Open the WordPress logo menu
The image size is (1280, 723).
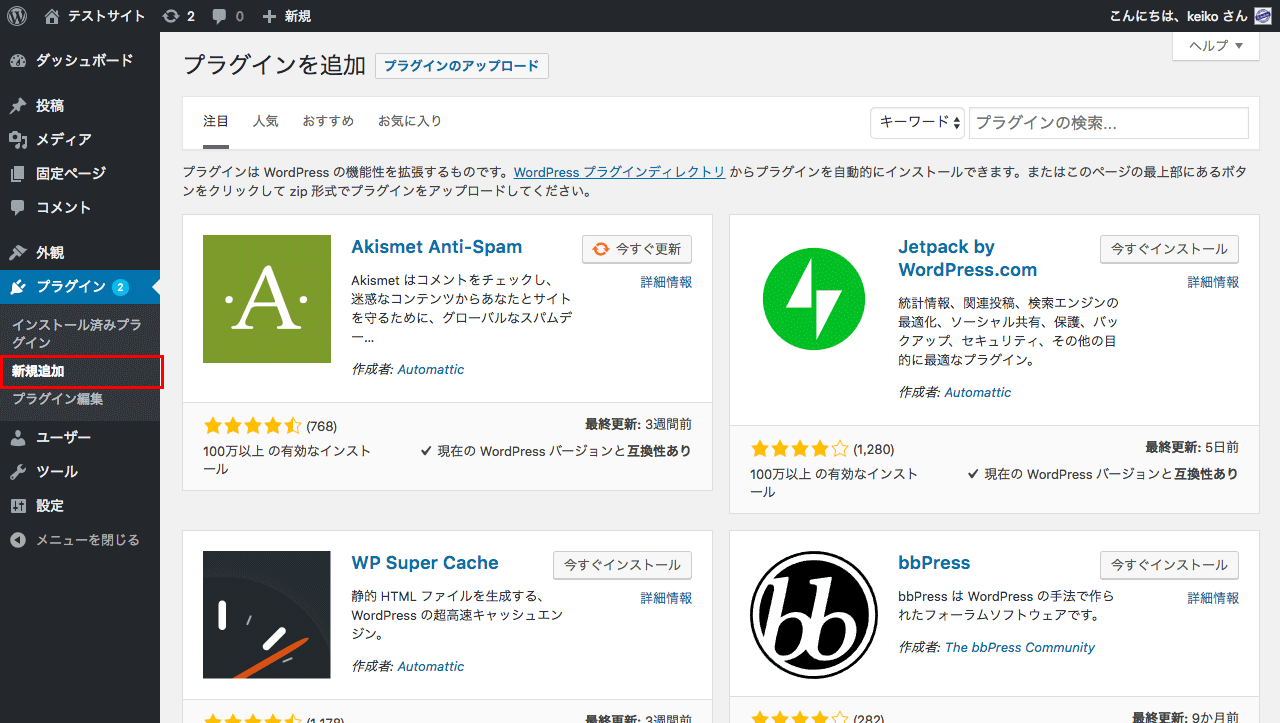17,16
